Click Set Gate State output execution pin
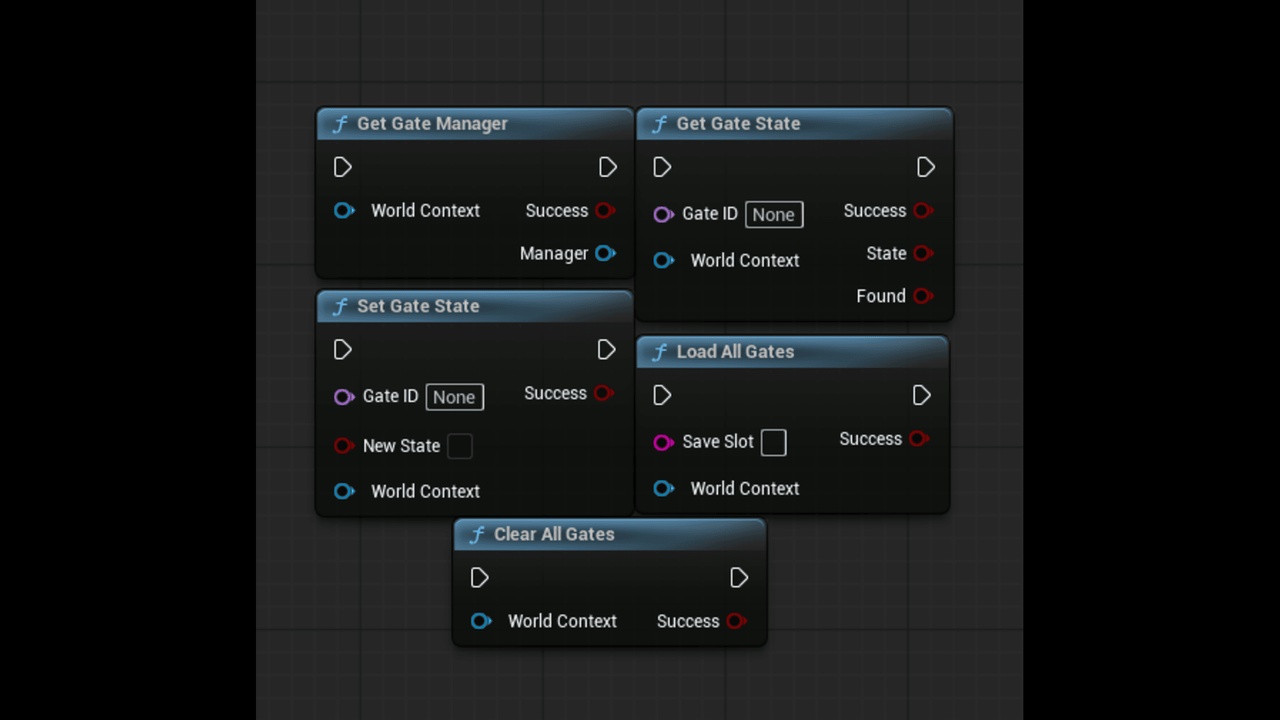This screenshot has height=720, width=1280. coord(607,350)
